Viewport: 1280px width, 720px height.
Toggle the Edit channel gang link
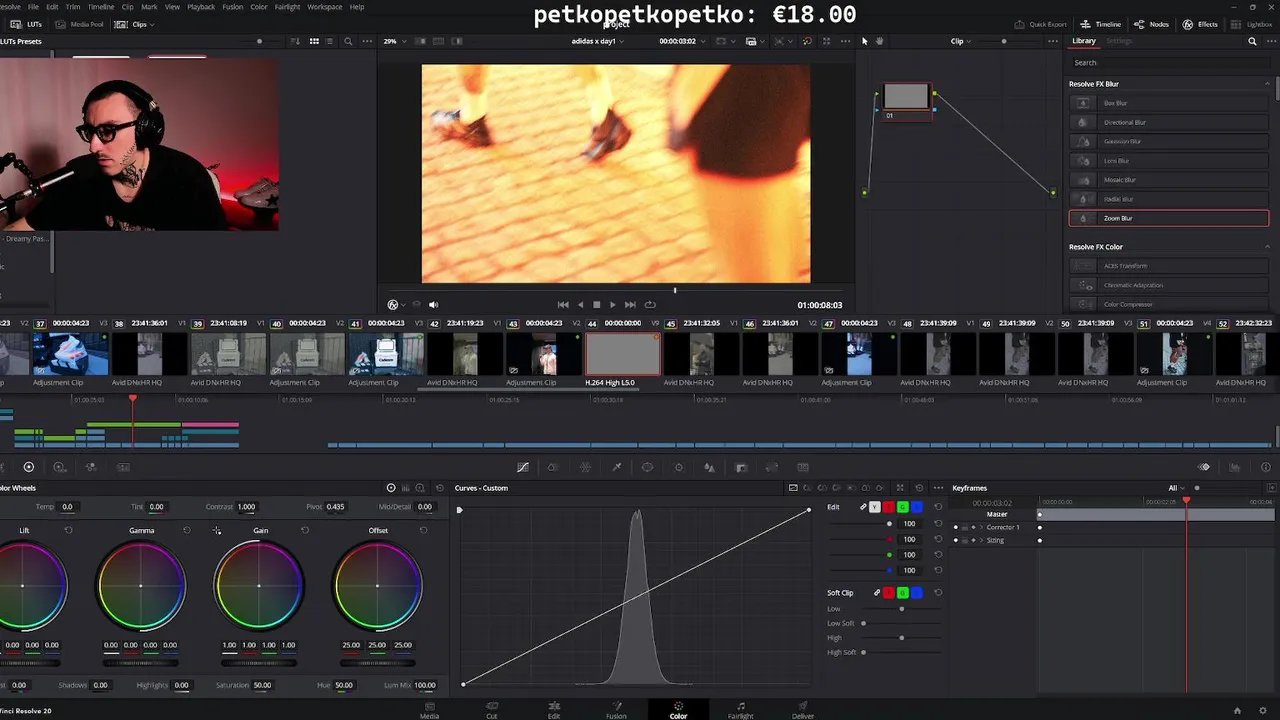point(863,507)
